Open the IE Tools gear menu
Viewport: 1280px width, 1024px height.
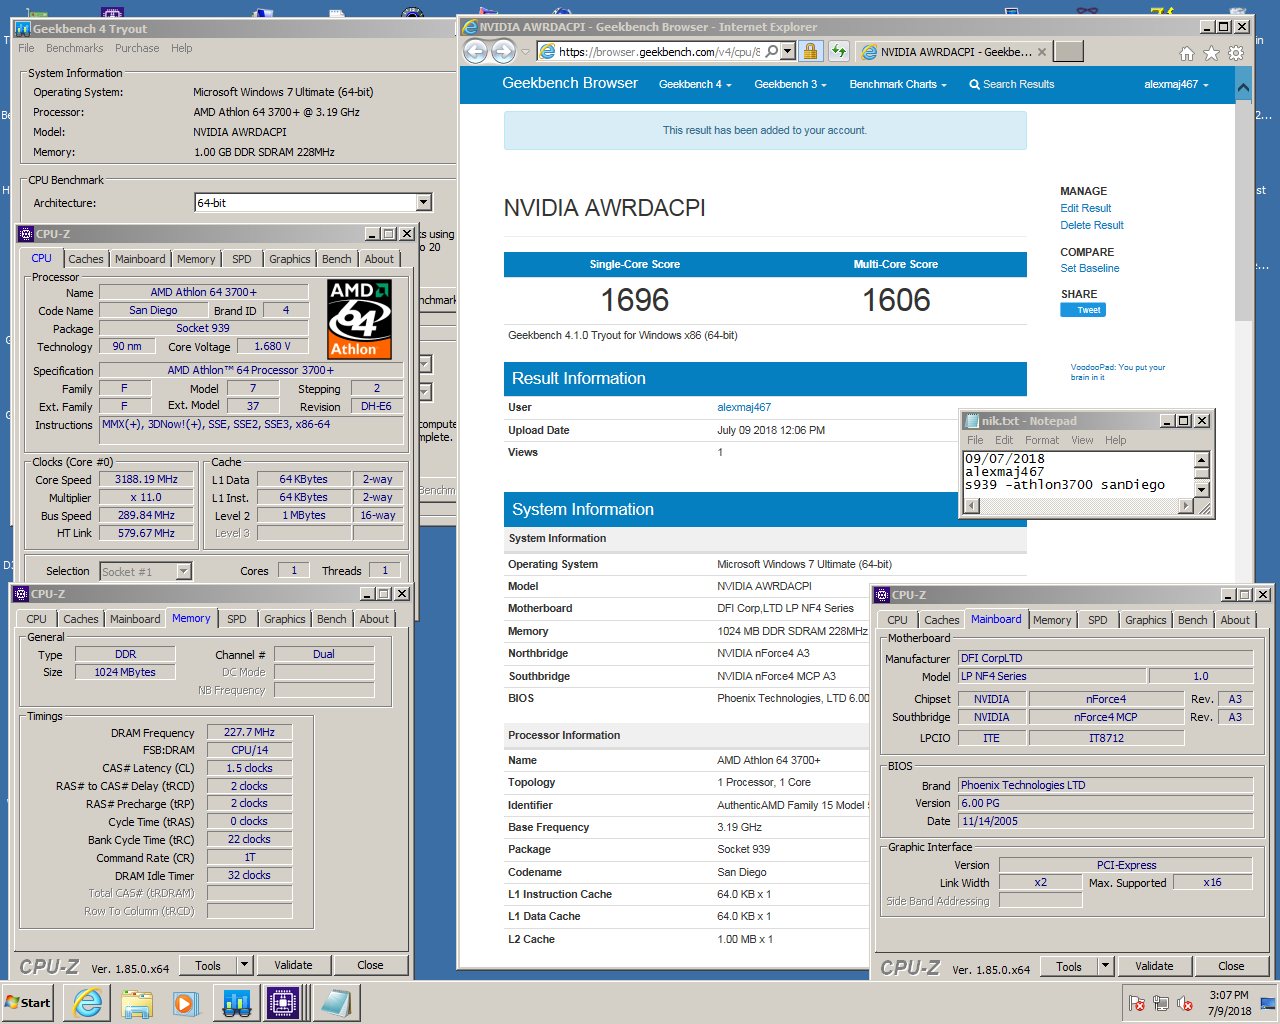pos(1236,53)
